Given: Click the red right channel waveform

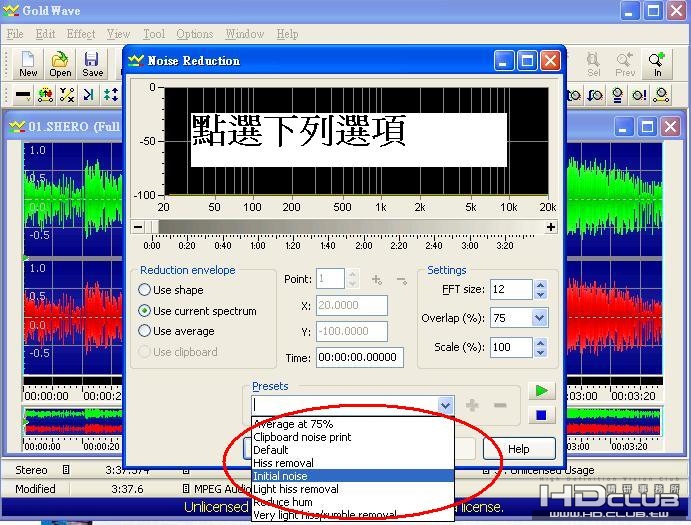Looking at the screenshot, I should pyautogui.click(x=73, y=317).
